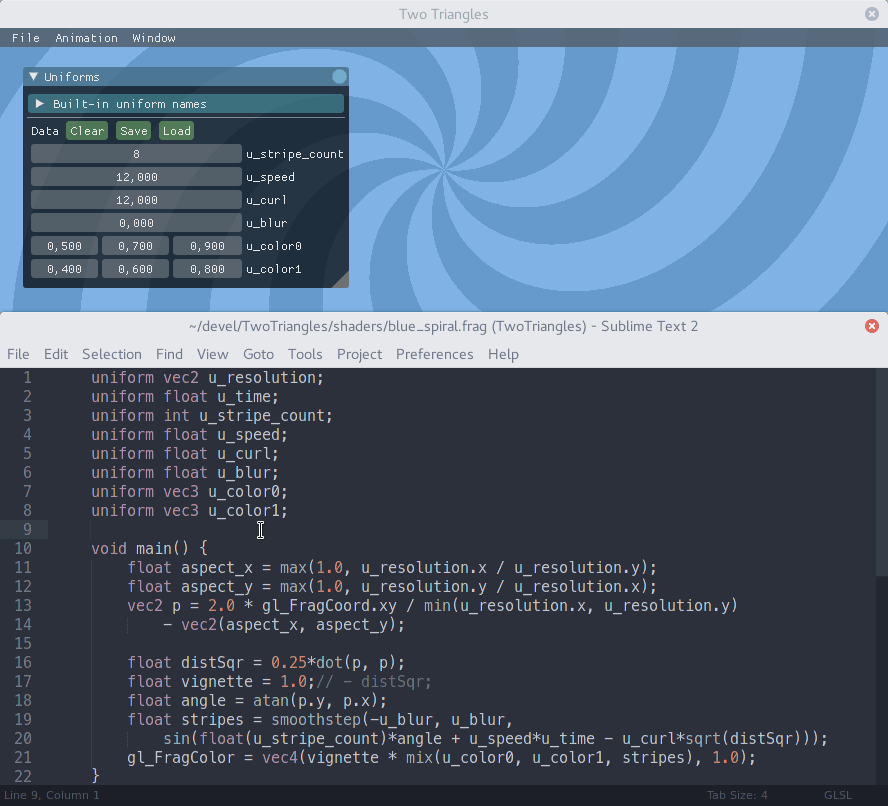Click the u_stripe_count label in Uniforms panel
Viewport: 888px width, 806px height.
click(x=294, y=154)
